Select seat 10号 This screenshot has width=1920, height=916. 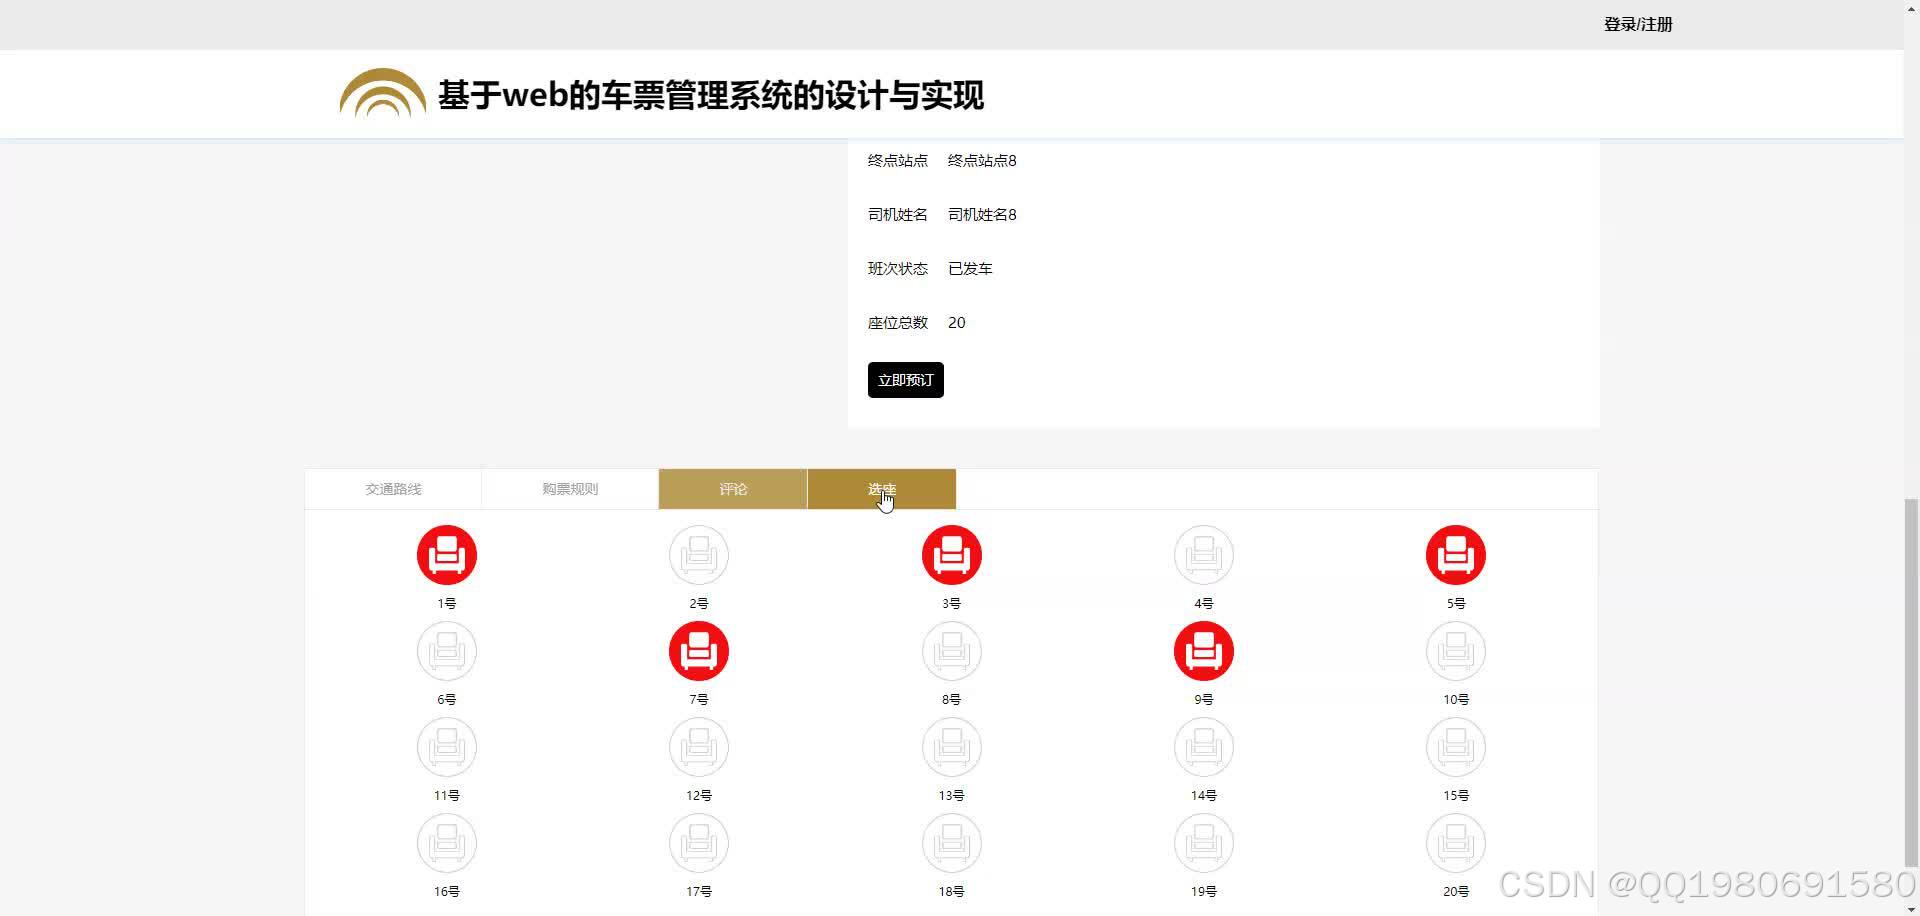point(1455,651)
